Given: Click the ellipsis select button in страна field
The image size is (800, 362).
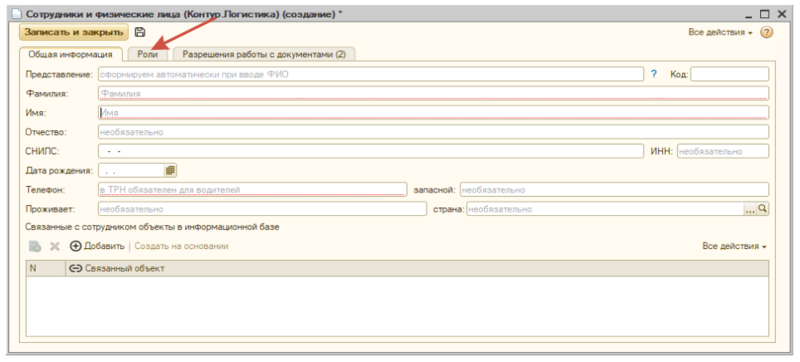Looking at the screenshot, I should pos(751,209).
